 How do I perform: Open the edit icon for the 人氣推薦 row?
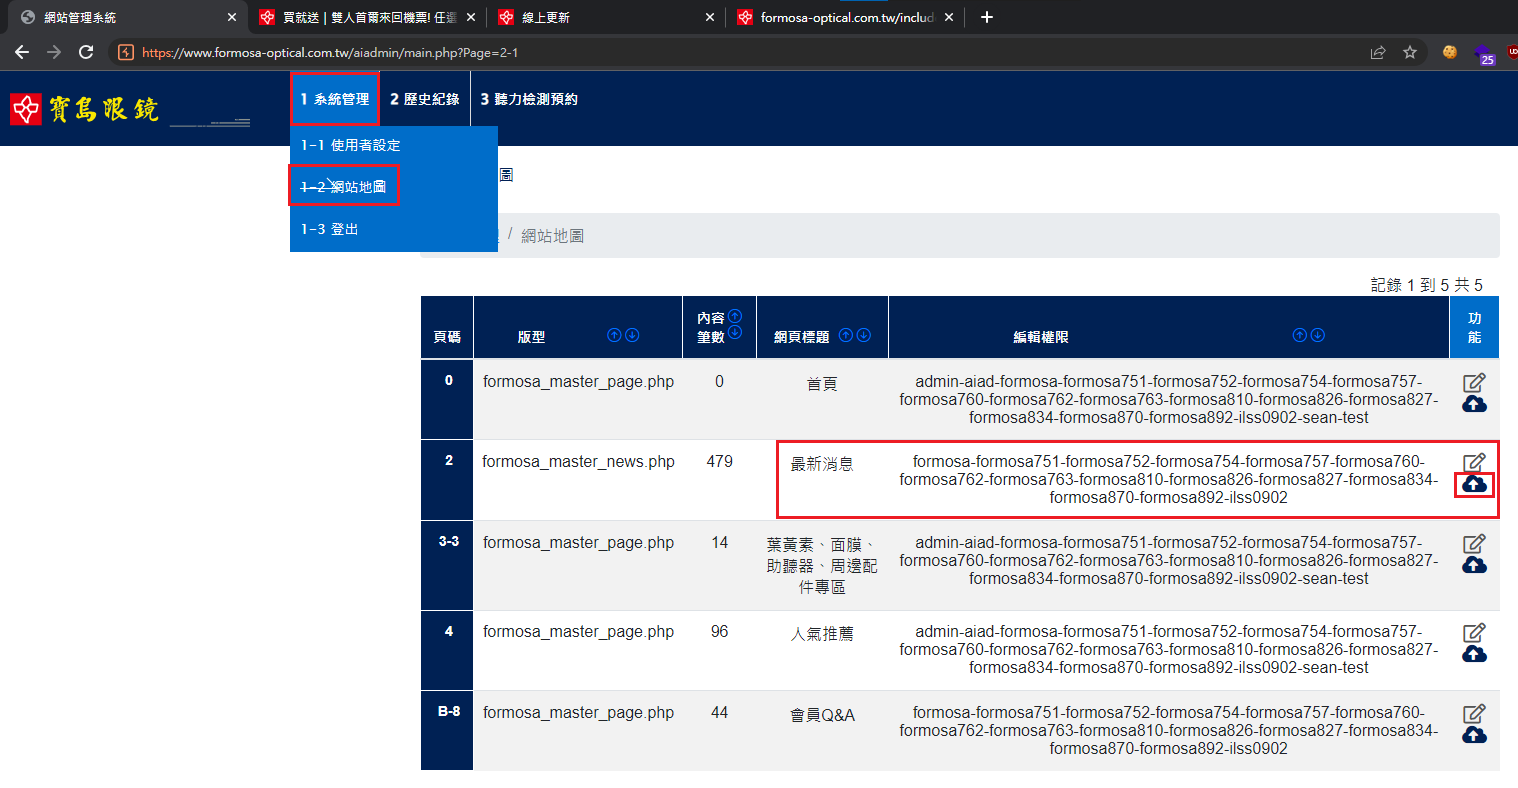click(1474, 632)
